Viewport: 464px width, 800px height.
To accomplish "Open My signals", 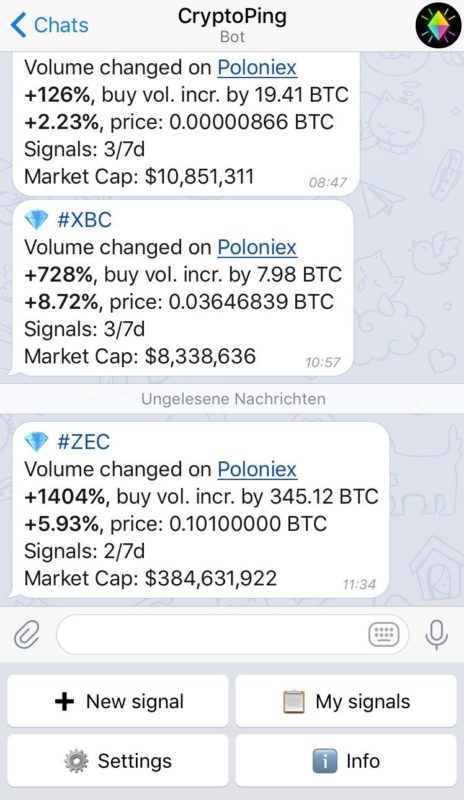I will (346, 701).
